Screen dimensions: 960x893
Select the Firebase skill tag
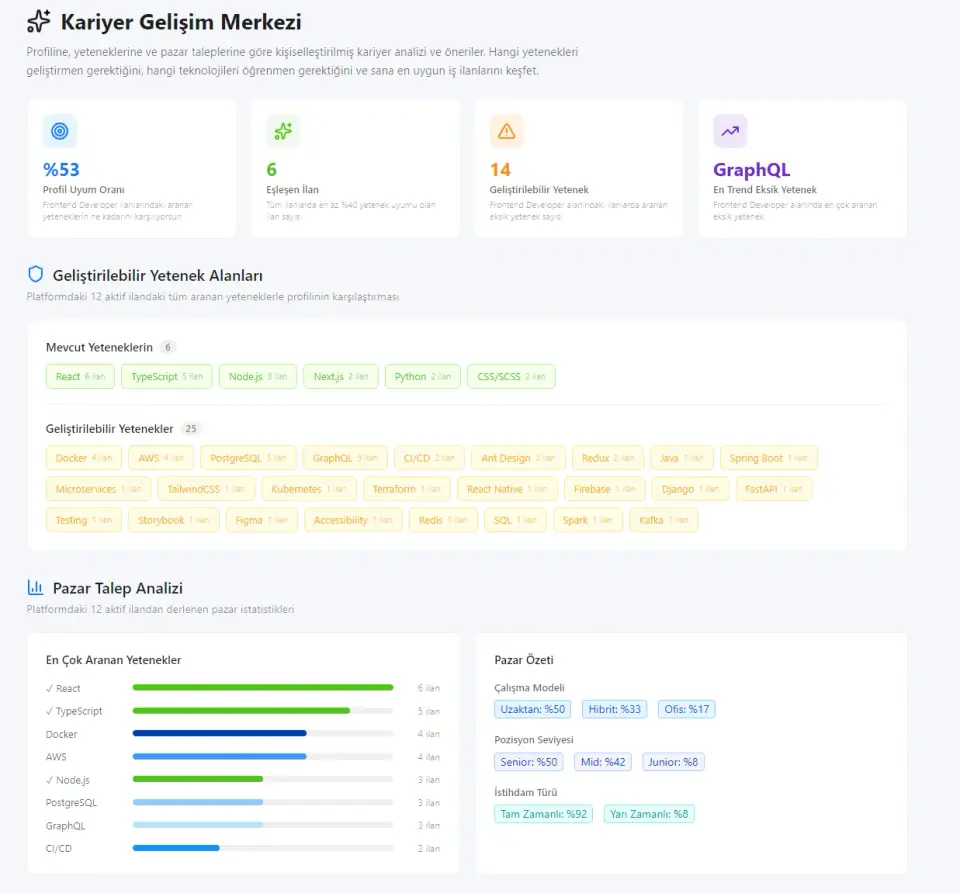[605, 489]
